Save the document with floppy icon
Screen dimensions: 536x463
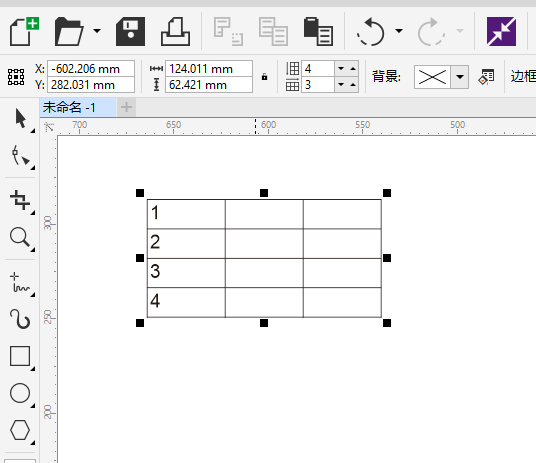pos(130,31)
